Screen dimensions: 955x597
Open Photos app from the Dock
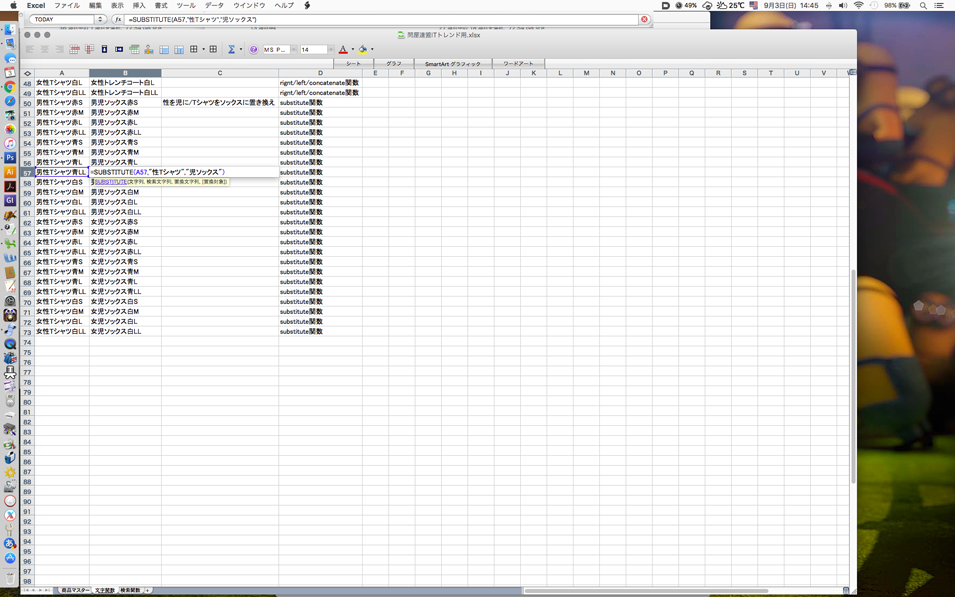click(10, 129)
